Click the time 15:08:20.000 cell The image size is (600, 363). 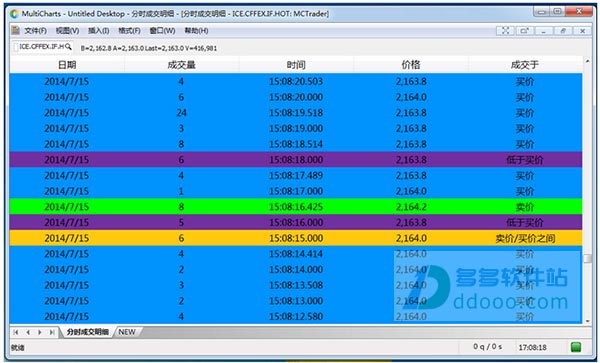(x=296, y=97)
